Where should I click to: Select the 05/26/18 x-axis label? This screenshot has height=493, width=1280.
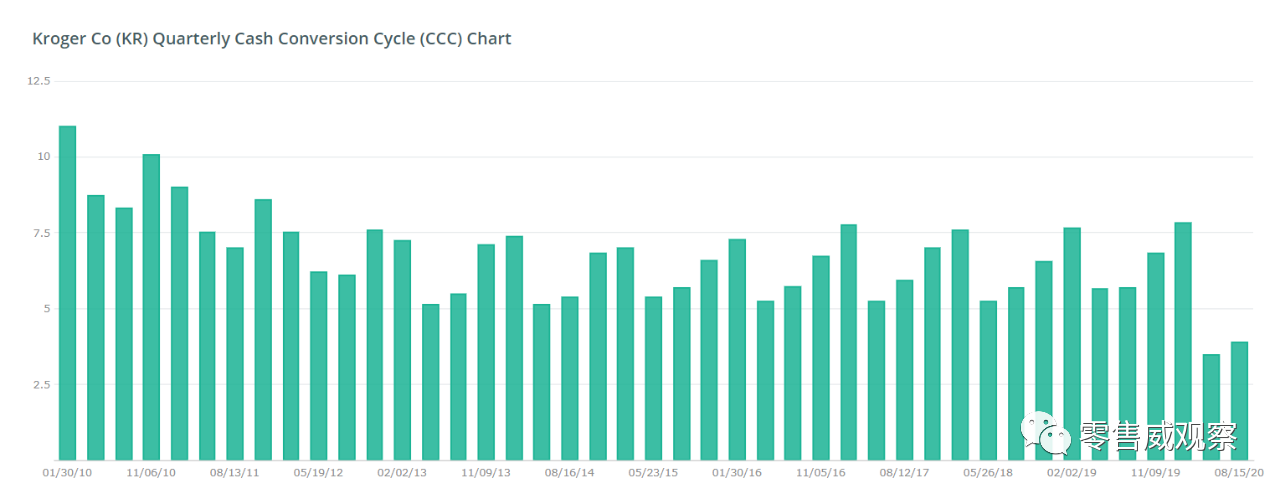pos(988,472)
